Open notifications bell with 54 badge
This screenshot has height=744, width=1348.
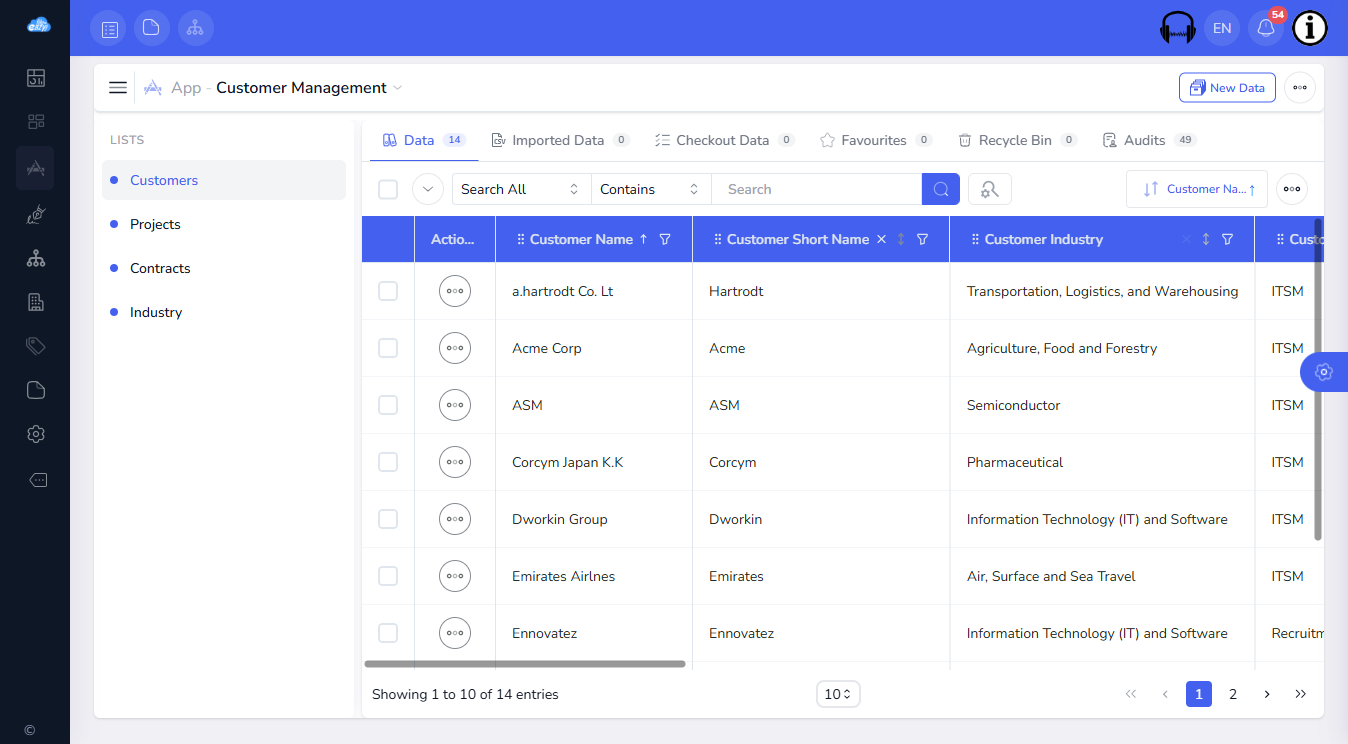point(1266,28)
